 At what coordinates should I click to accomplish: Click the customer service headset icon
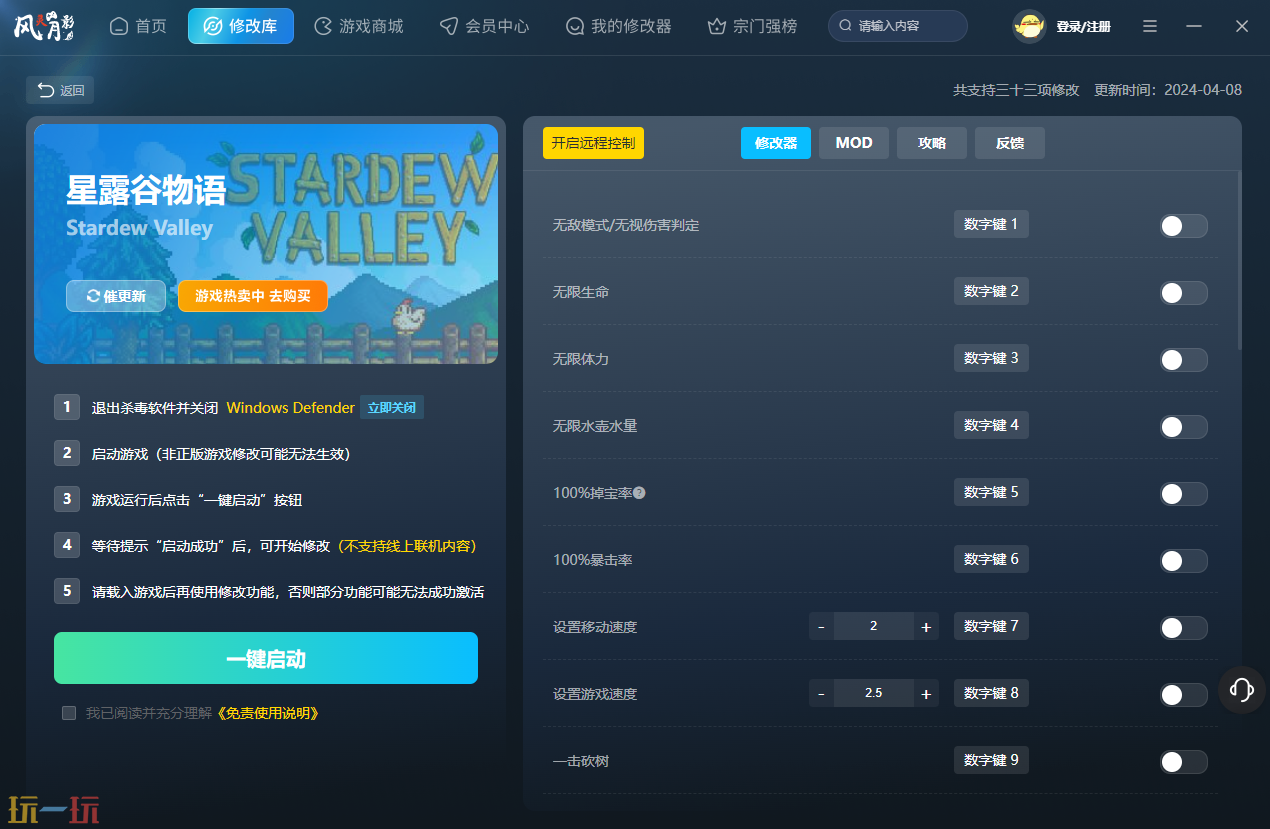tap(1242, 689)
